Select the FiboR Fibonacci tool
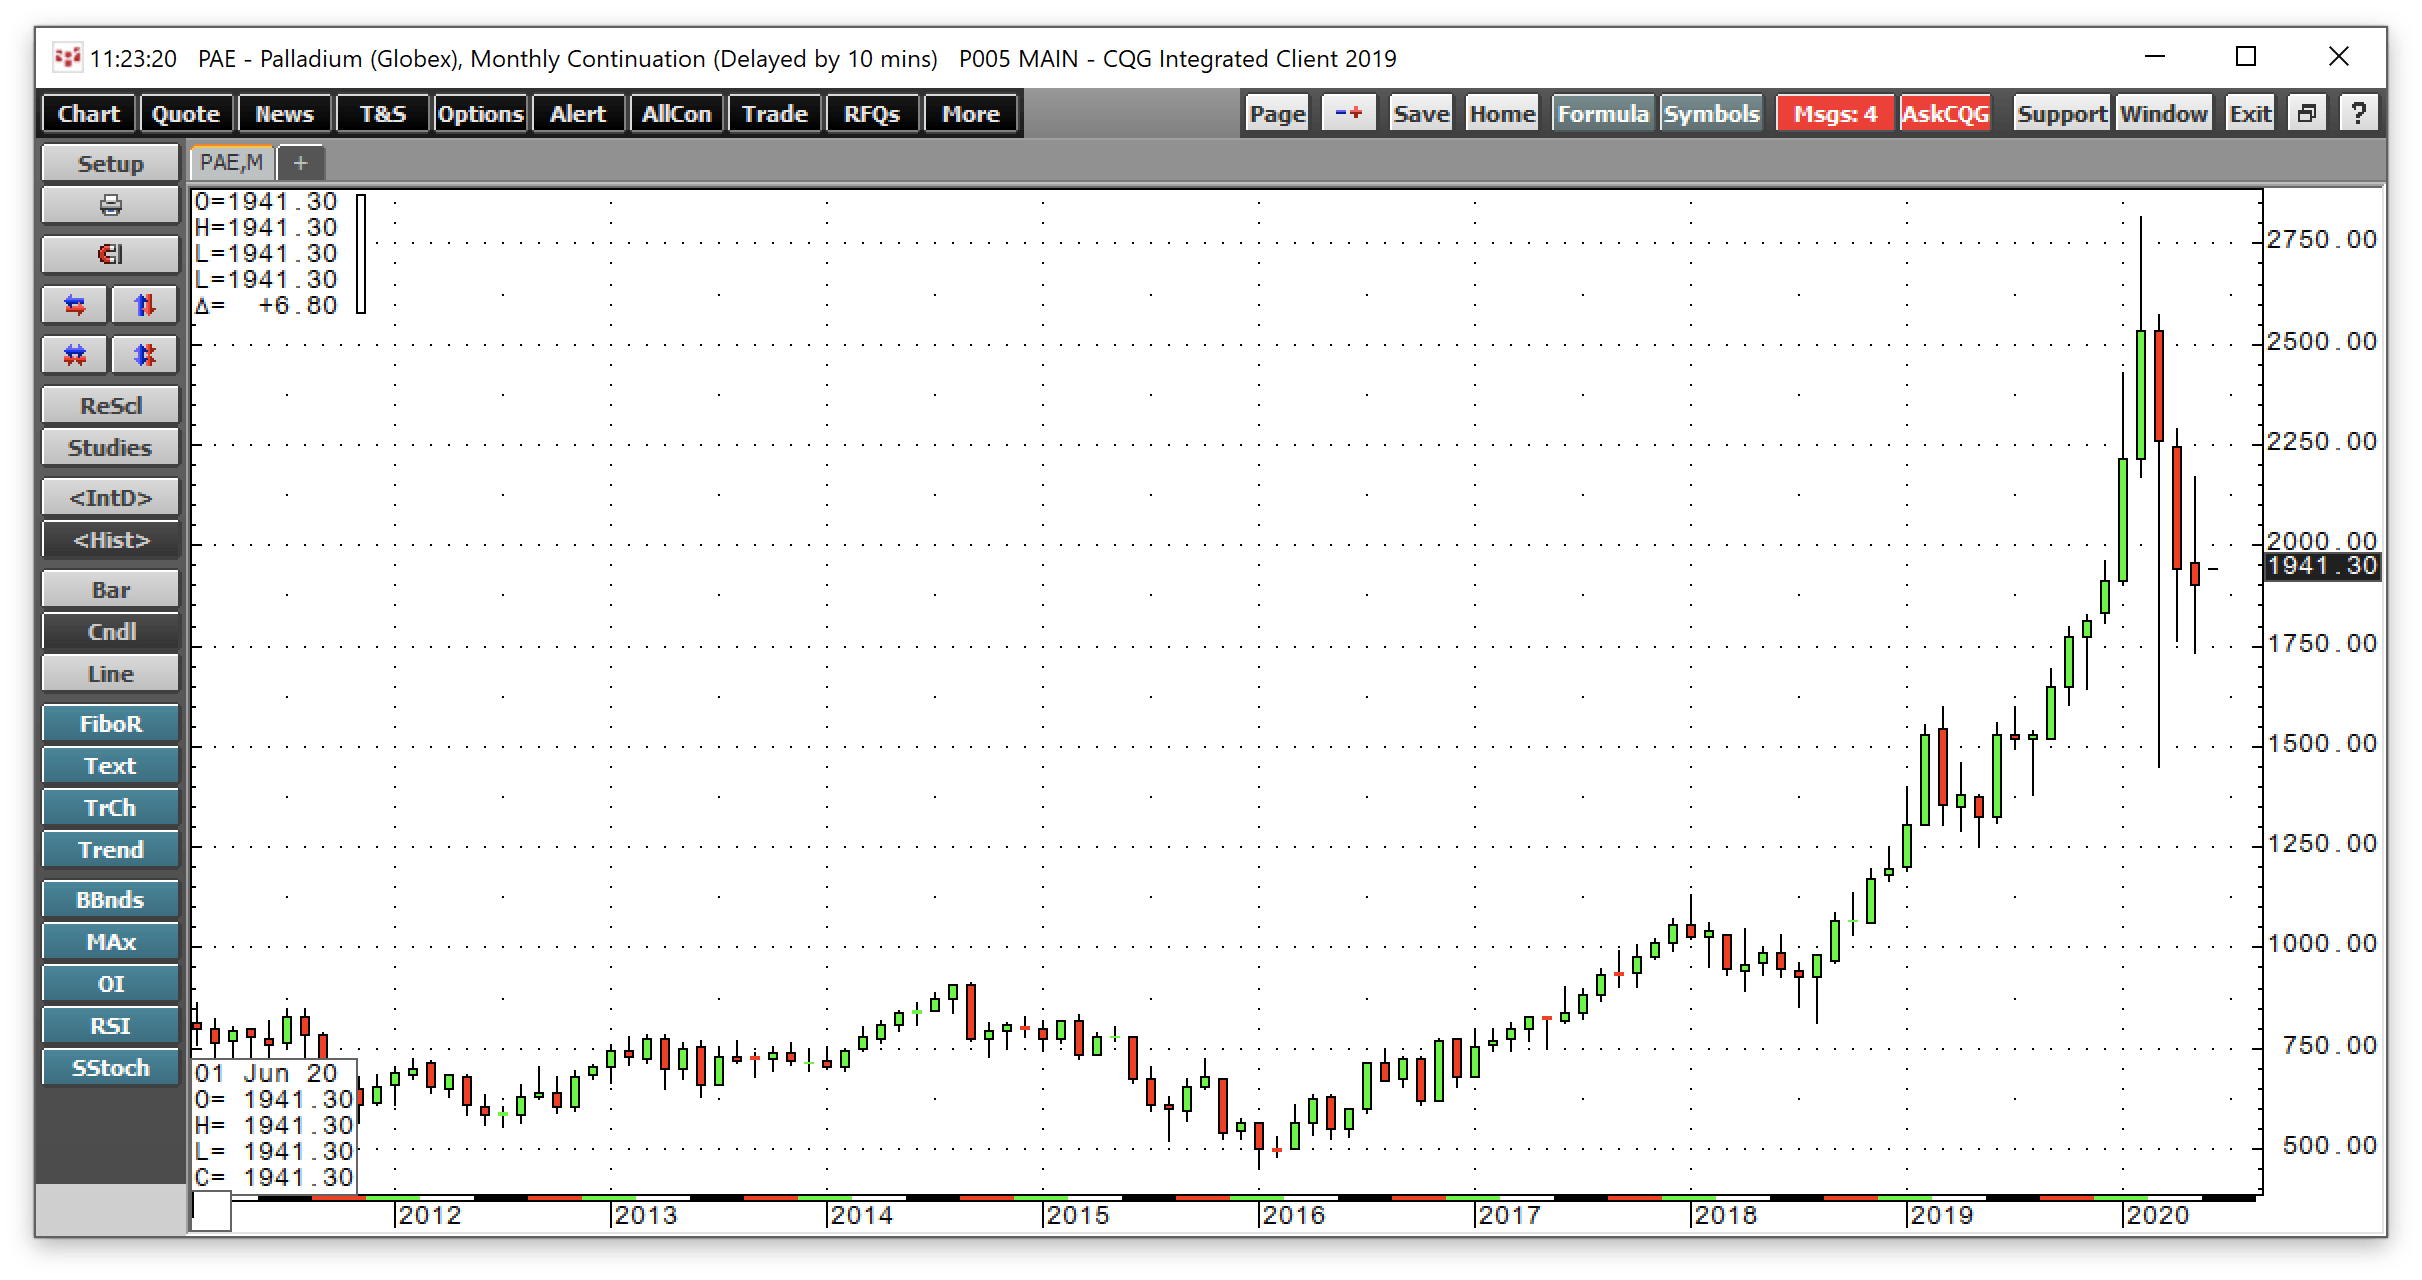This screenshot has height=1280, width=2422. (x=110, y=723)
